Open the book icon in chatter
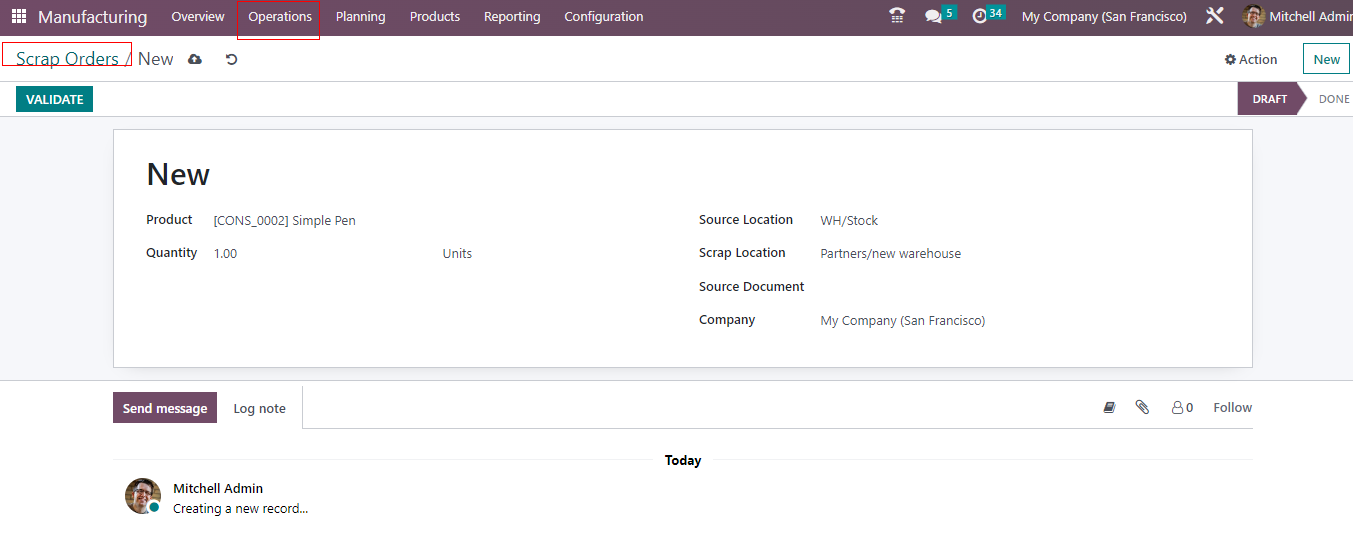The image size is (1353, 533). pos(1109,407)
